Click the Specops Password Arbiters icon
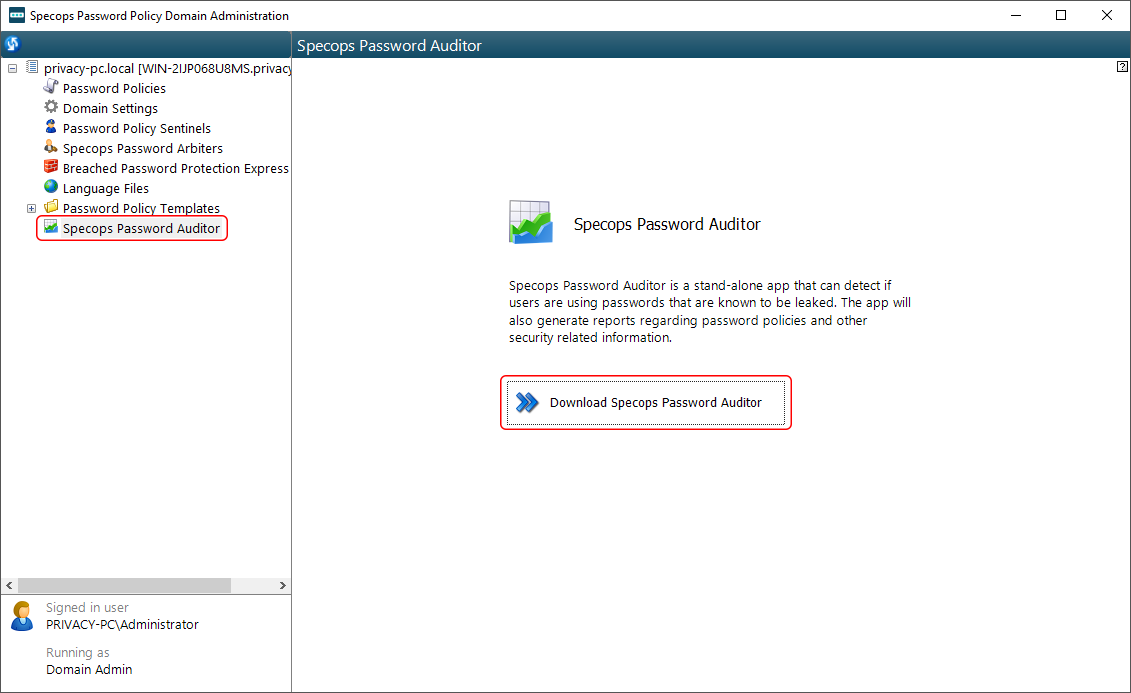This screenshot has width=1131, height=693. [x=50, y=147]
